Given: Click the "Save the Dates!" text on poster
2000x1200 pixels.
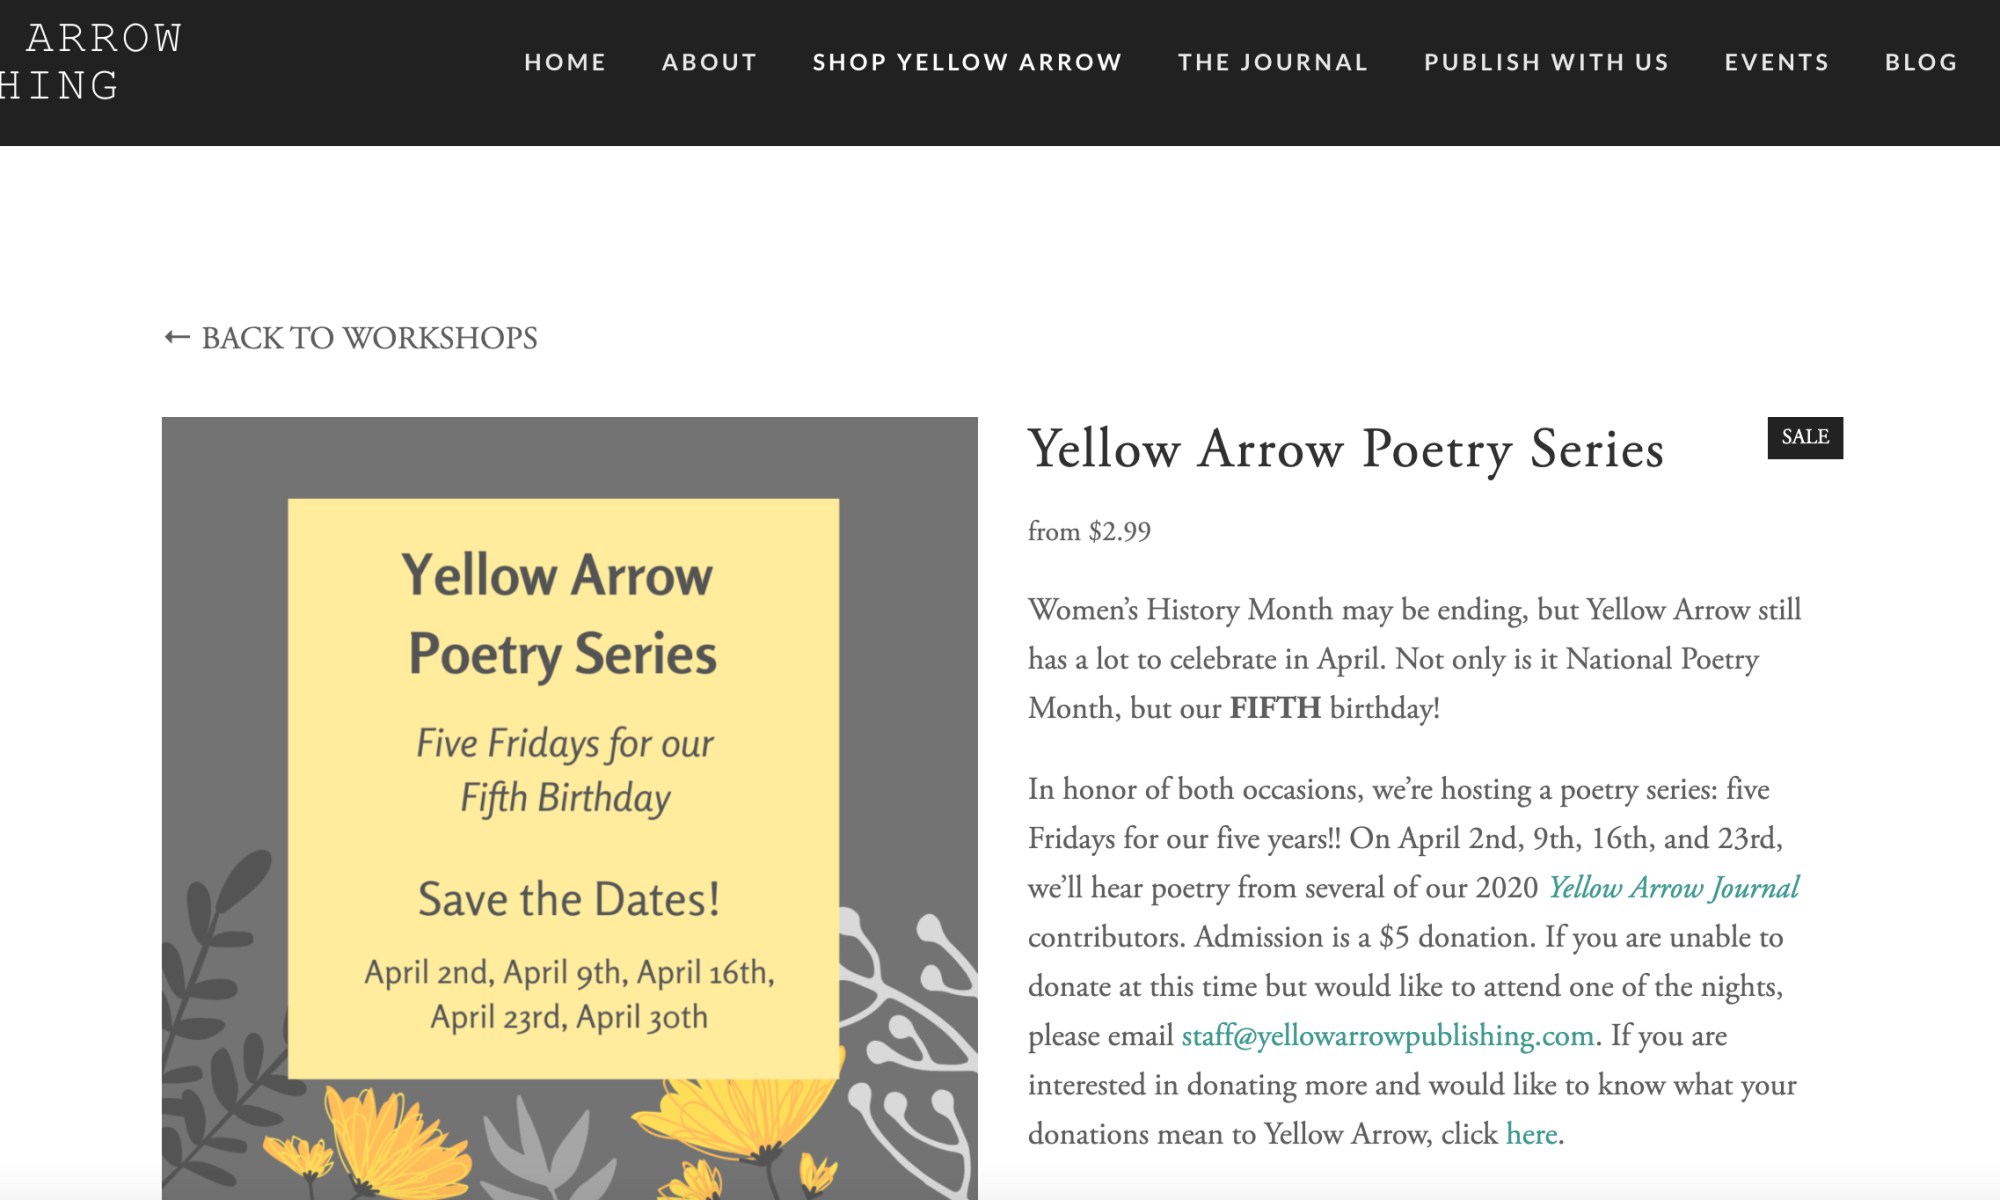Looking at the screenshot, I should 568,899.
